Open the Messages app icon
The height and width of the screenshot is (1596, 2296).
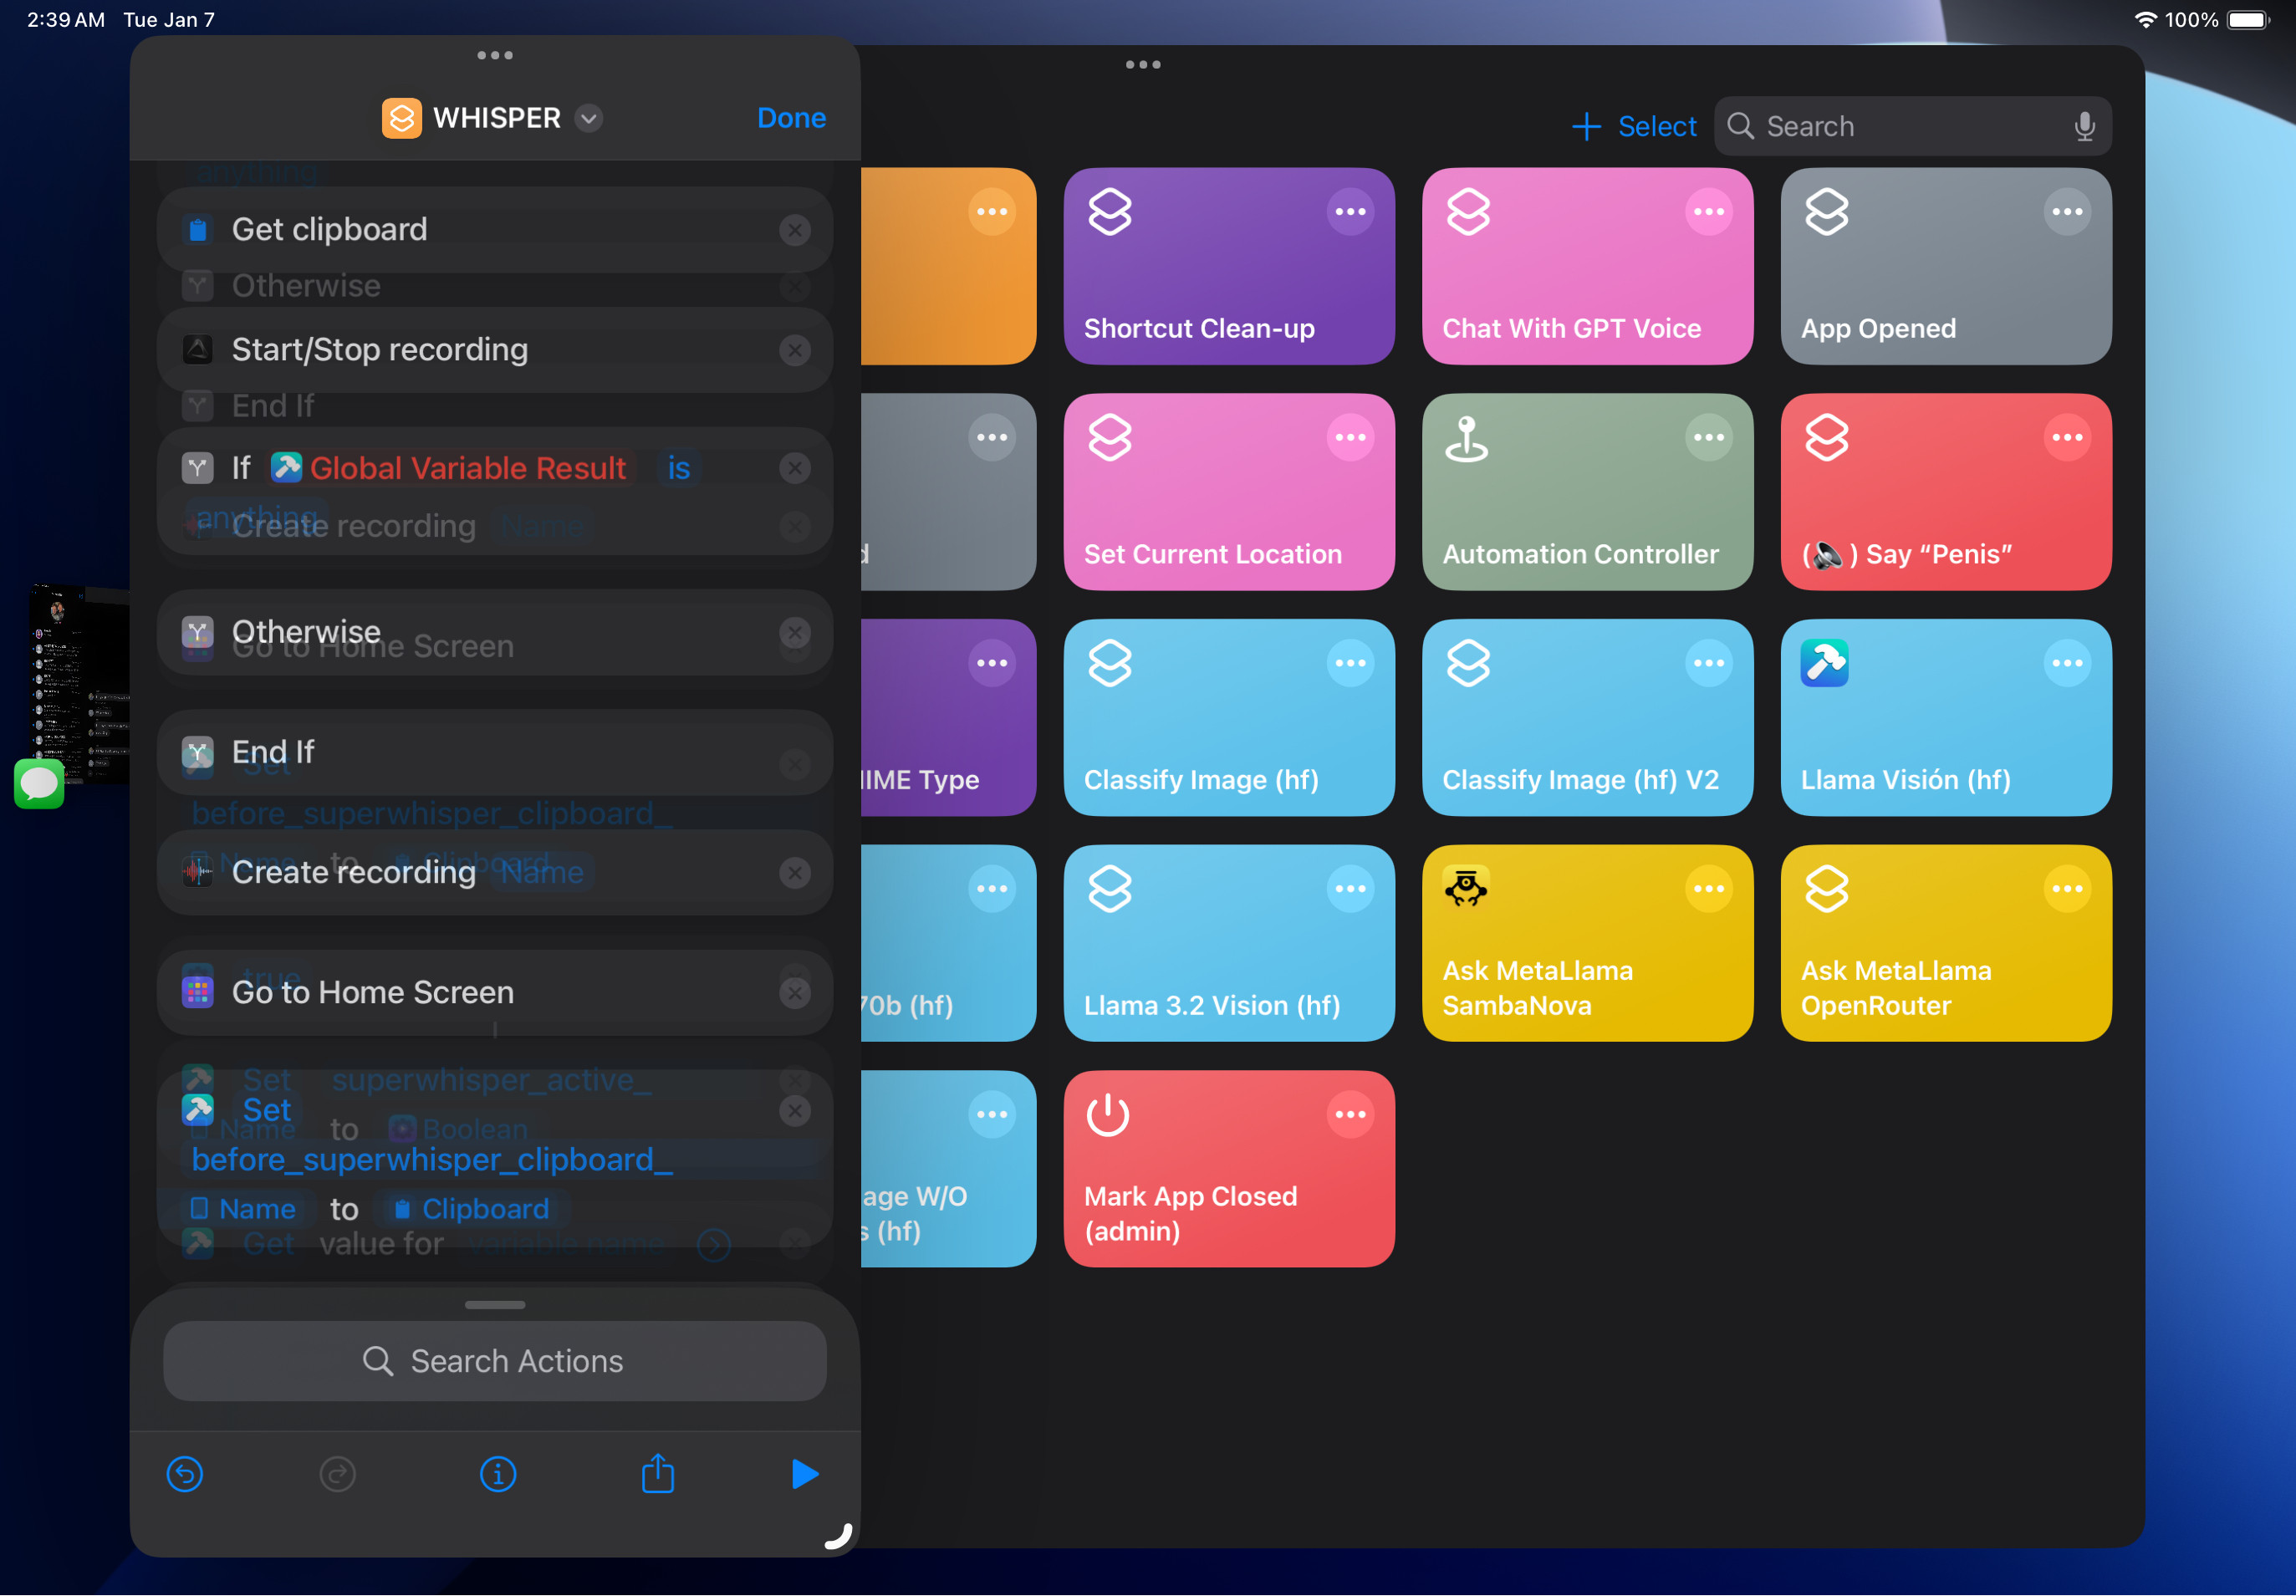pos(39,783)
